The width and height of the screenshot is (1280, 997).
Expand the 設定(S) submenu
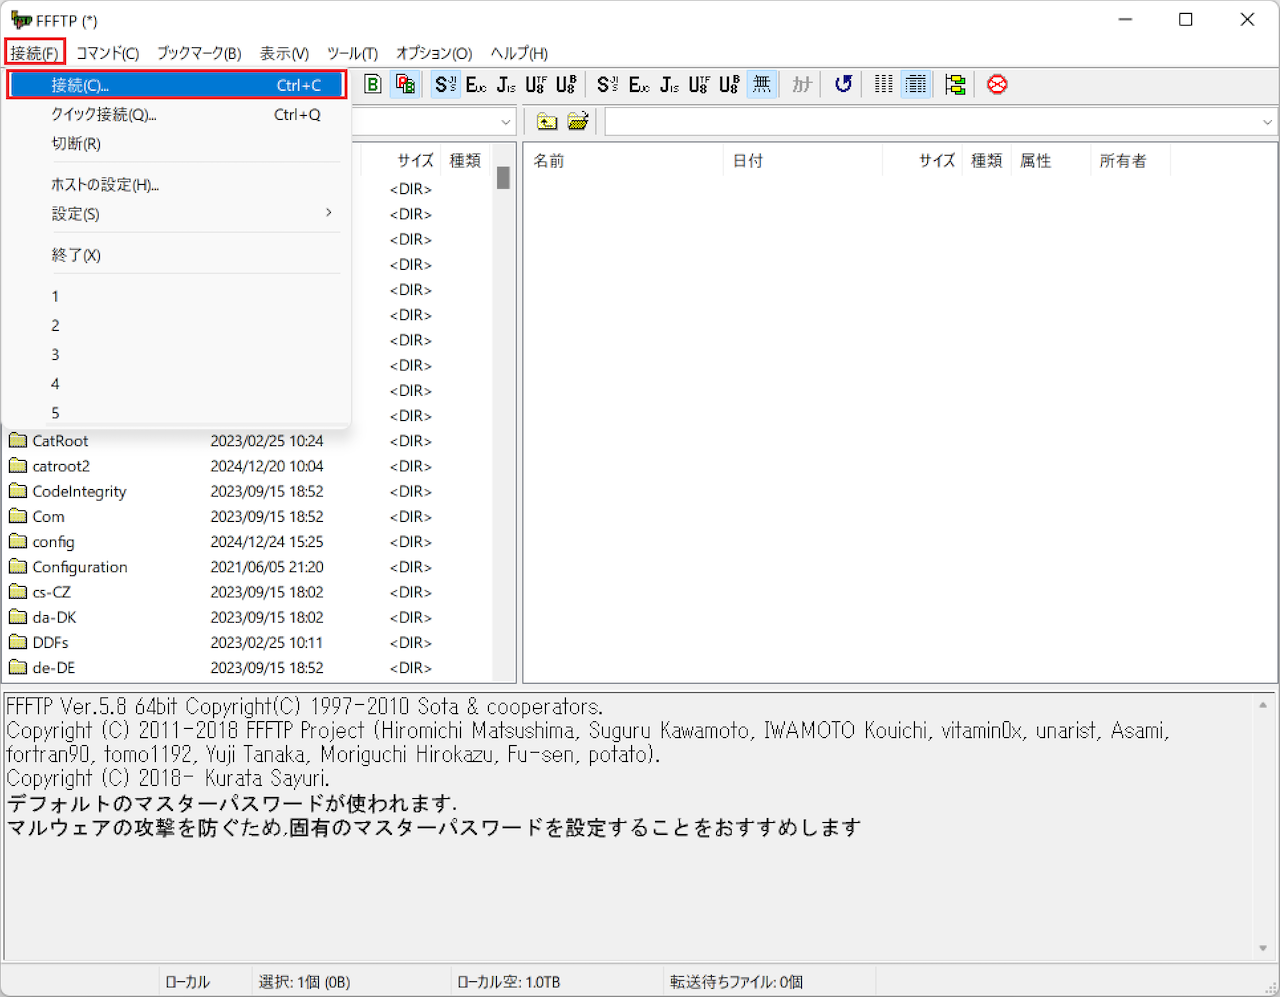point(177,213)
